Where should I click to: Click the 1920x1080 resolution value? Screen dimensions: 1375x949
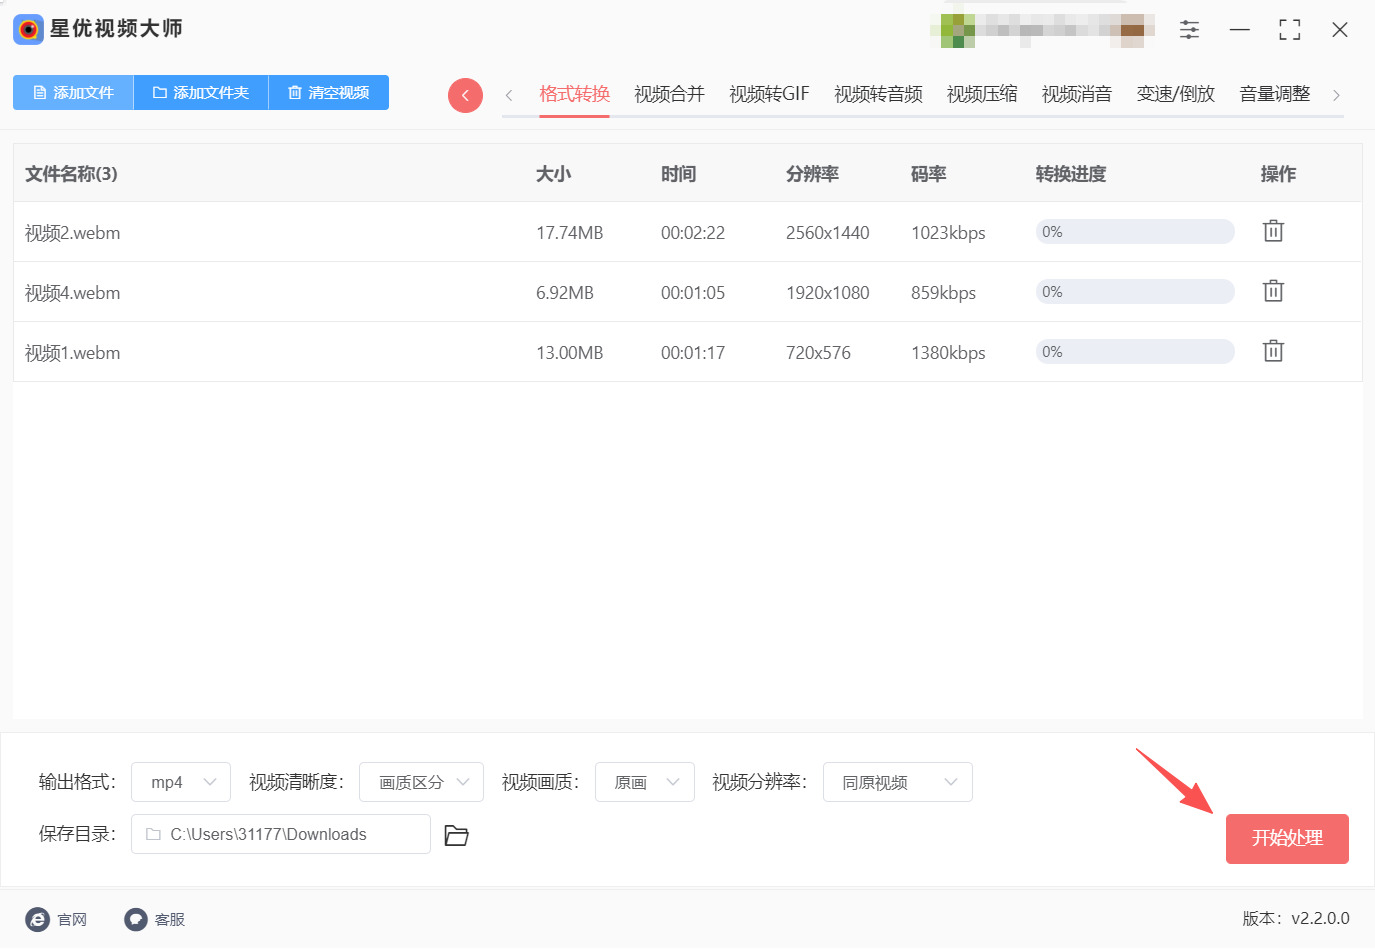[x=828, y=293]
